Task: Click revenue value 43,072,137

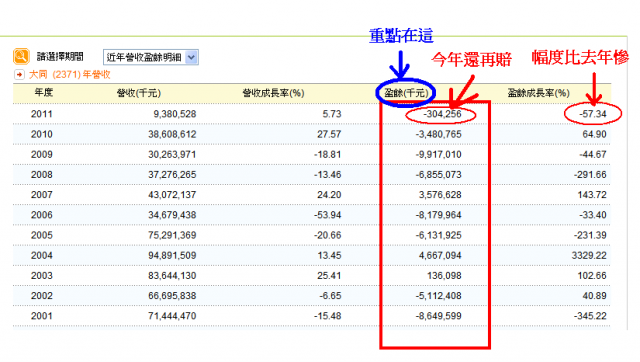Action: [172, 195]
